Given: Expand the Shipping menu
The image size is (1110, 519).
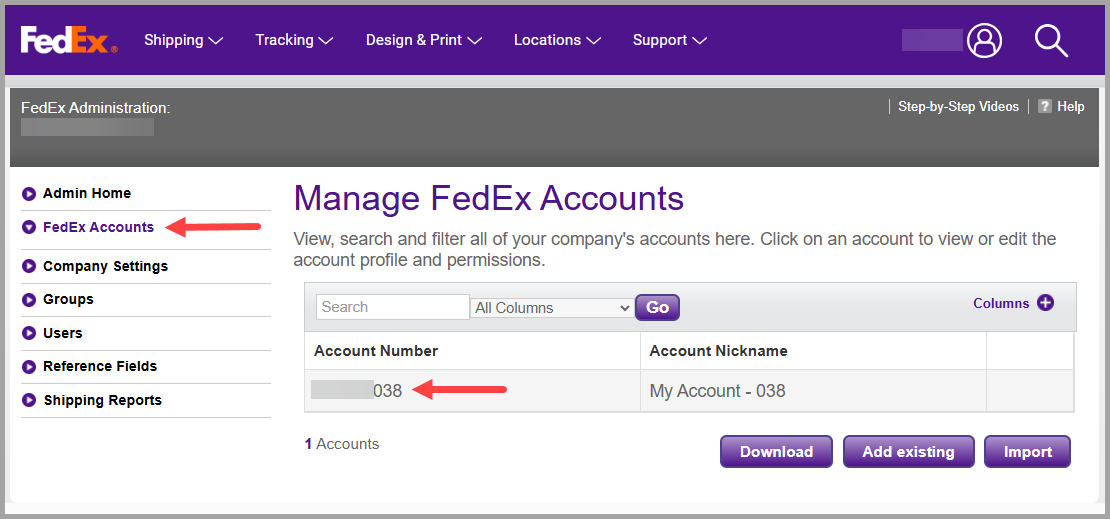Looking at the screenshot, I should point(183,40).
